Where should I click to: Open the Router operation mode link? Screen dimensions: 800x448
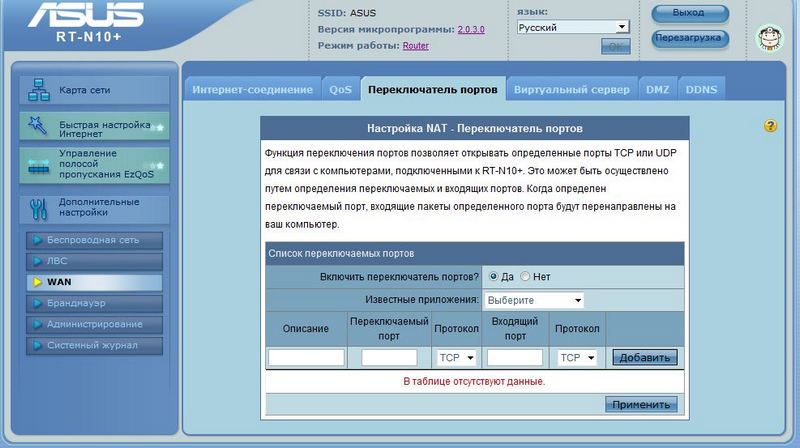click(x=416, y=46)
